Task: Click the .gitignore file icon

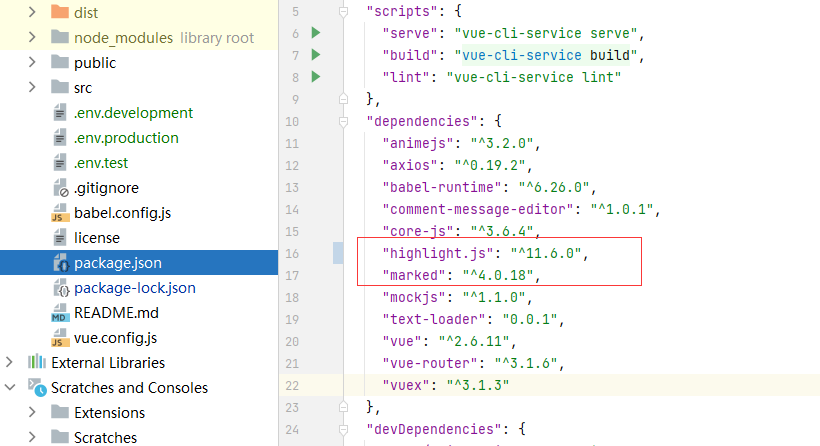Action: pyautogui.click(x=59, y=188)
